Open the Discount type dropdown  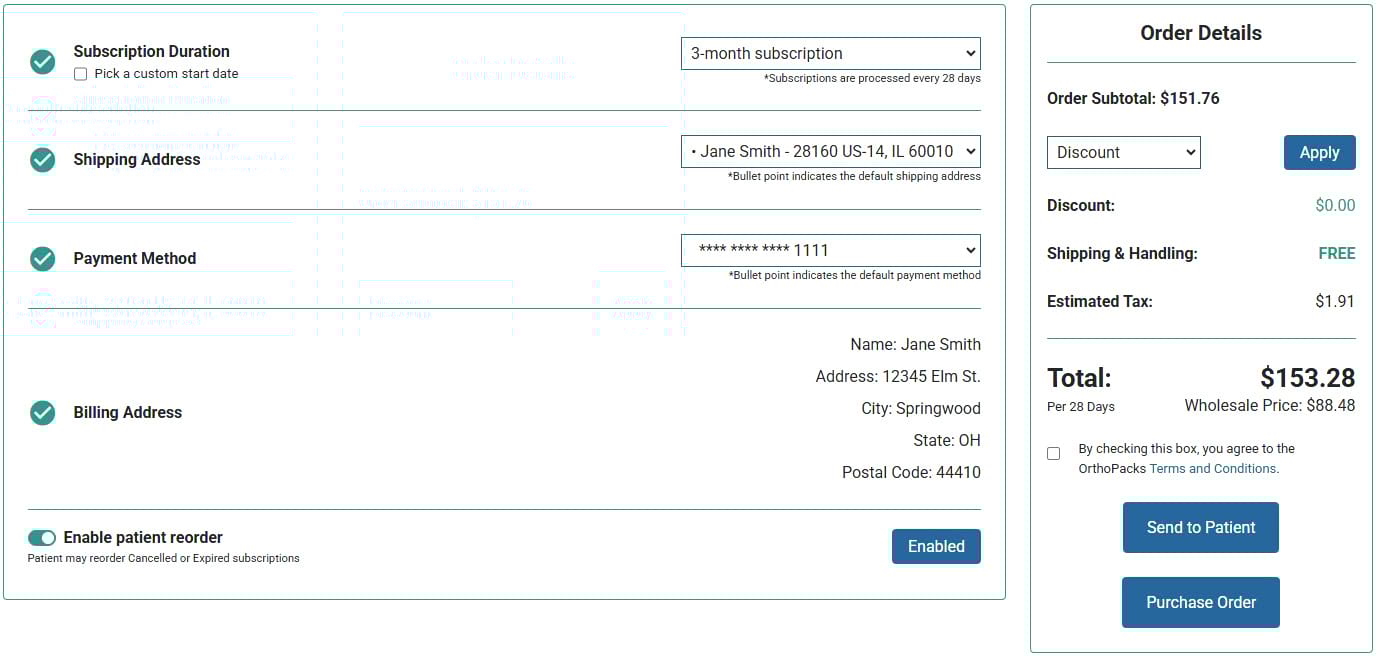pyautogui.click(x=1123, y=152)
